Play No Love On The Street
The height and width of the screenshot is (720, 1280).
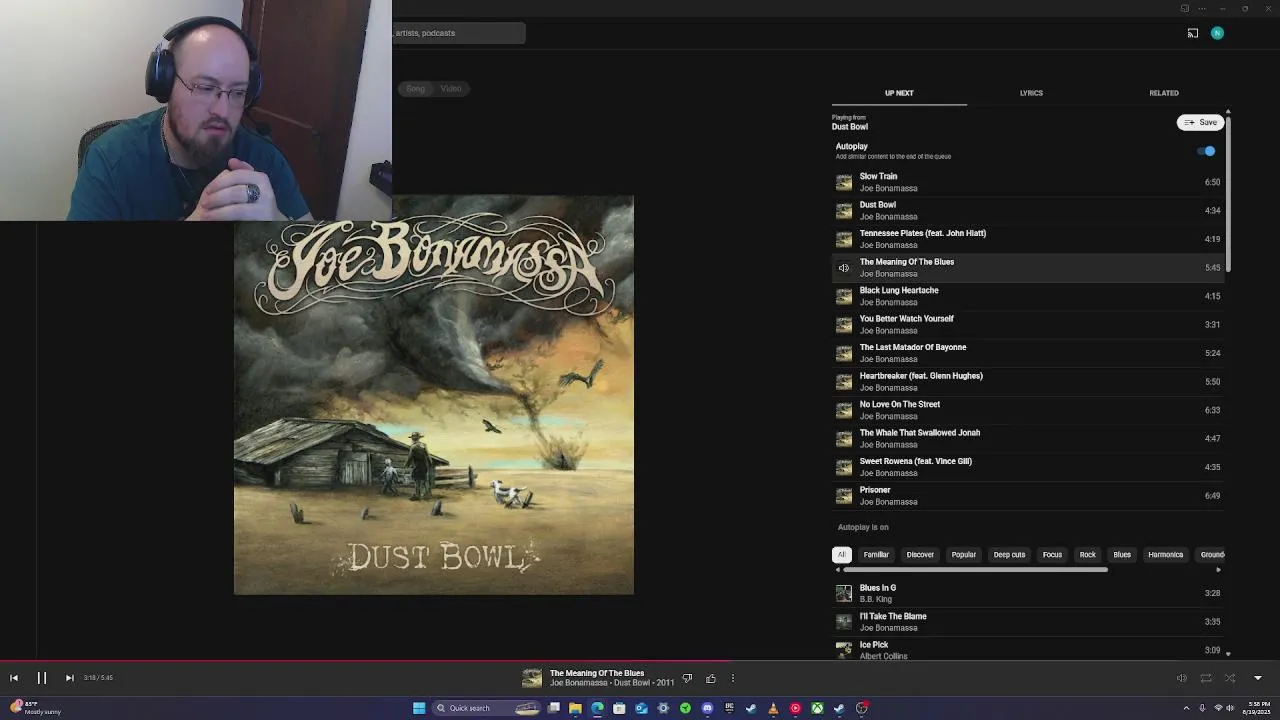point(1028,410)
